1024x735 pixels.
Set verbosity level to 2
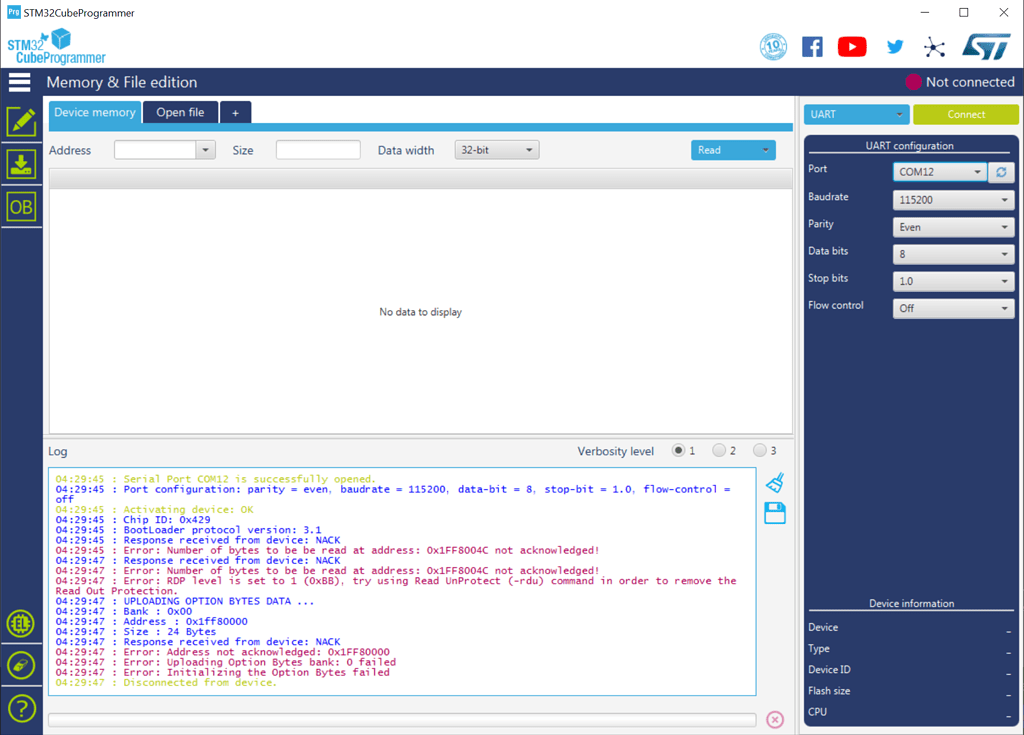click(719, 451)
